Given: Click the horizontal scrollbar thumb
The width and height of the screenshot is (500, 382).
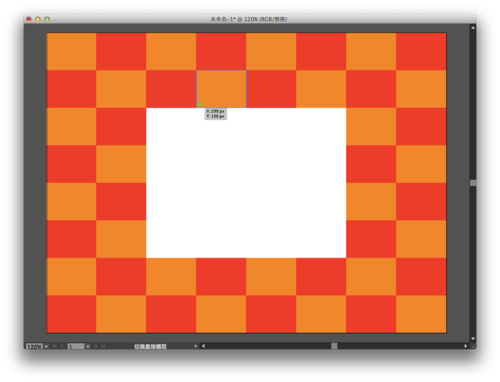Looking at the screenshot, I should 334,346.
